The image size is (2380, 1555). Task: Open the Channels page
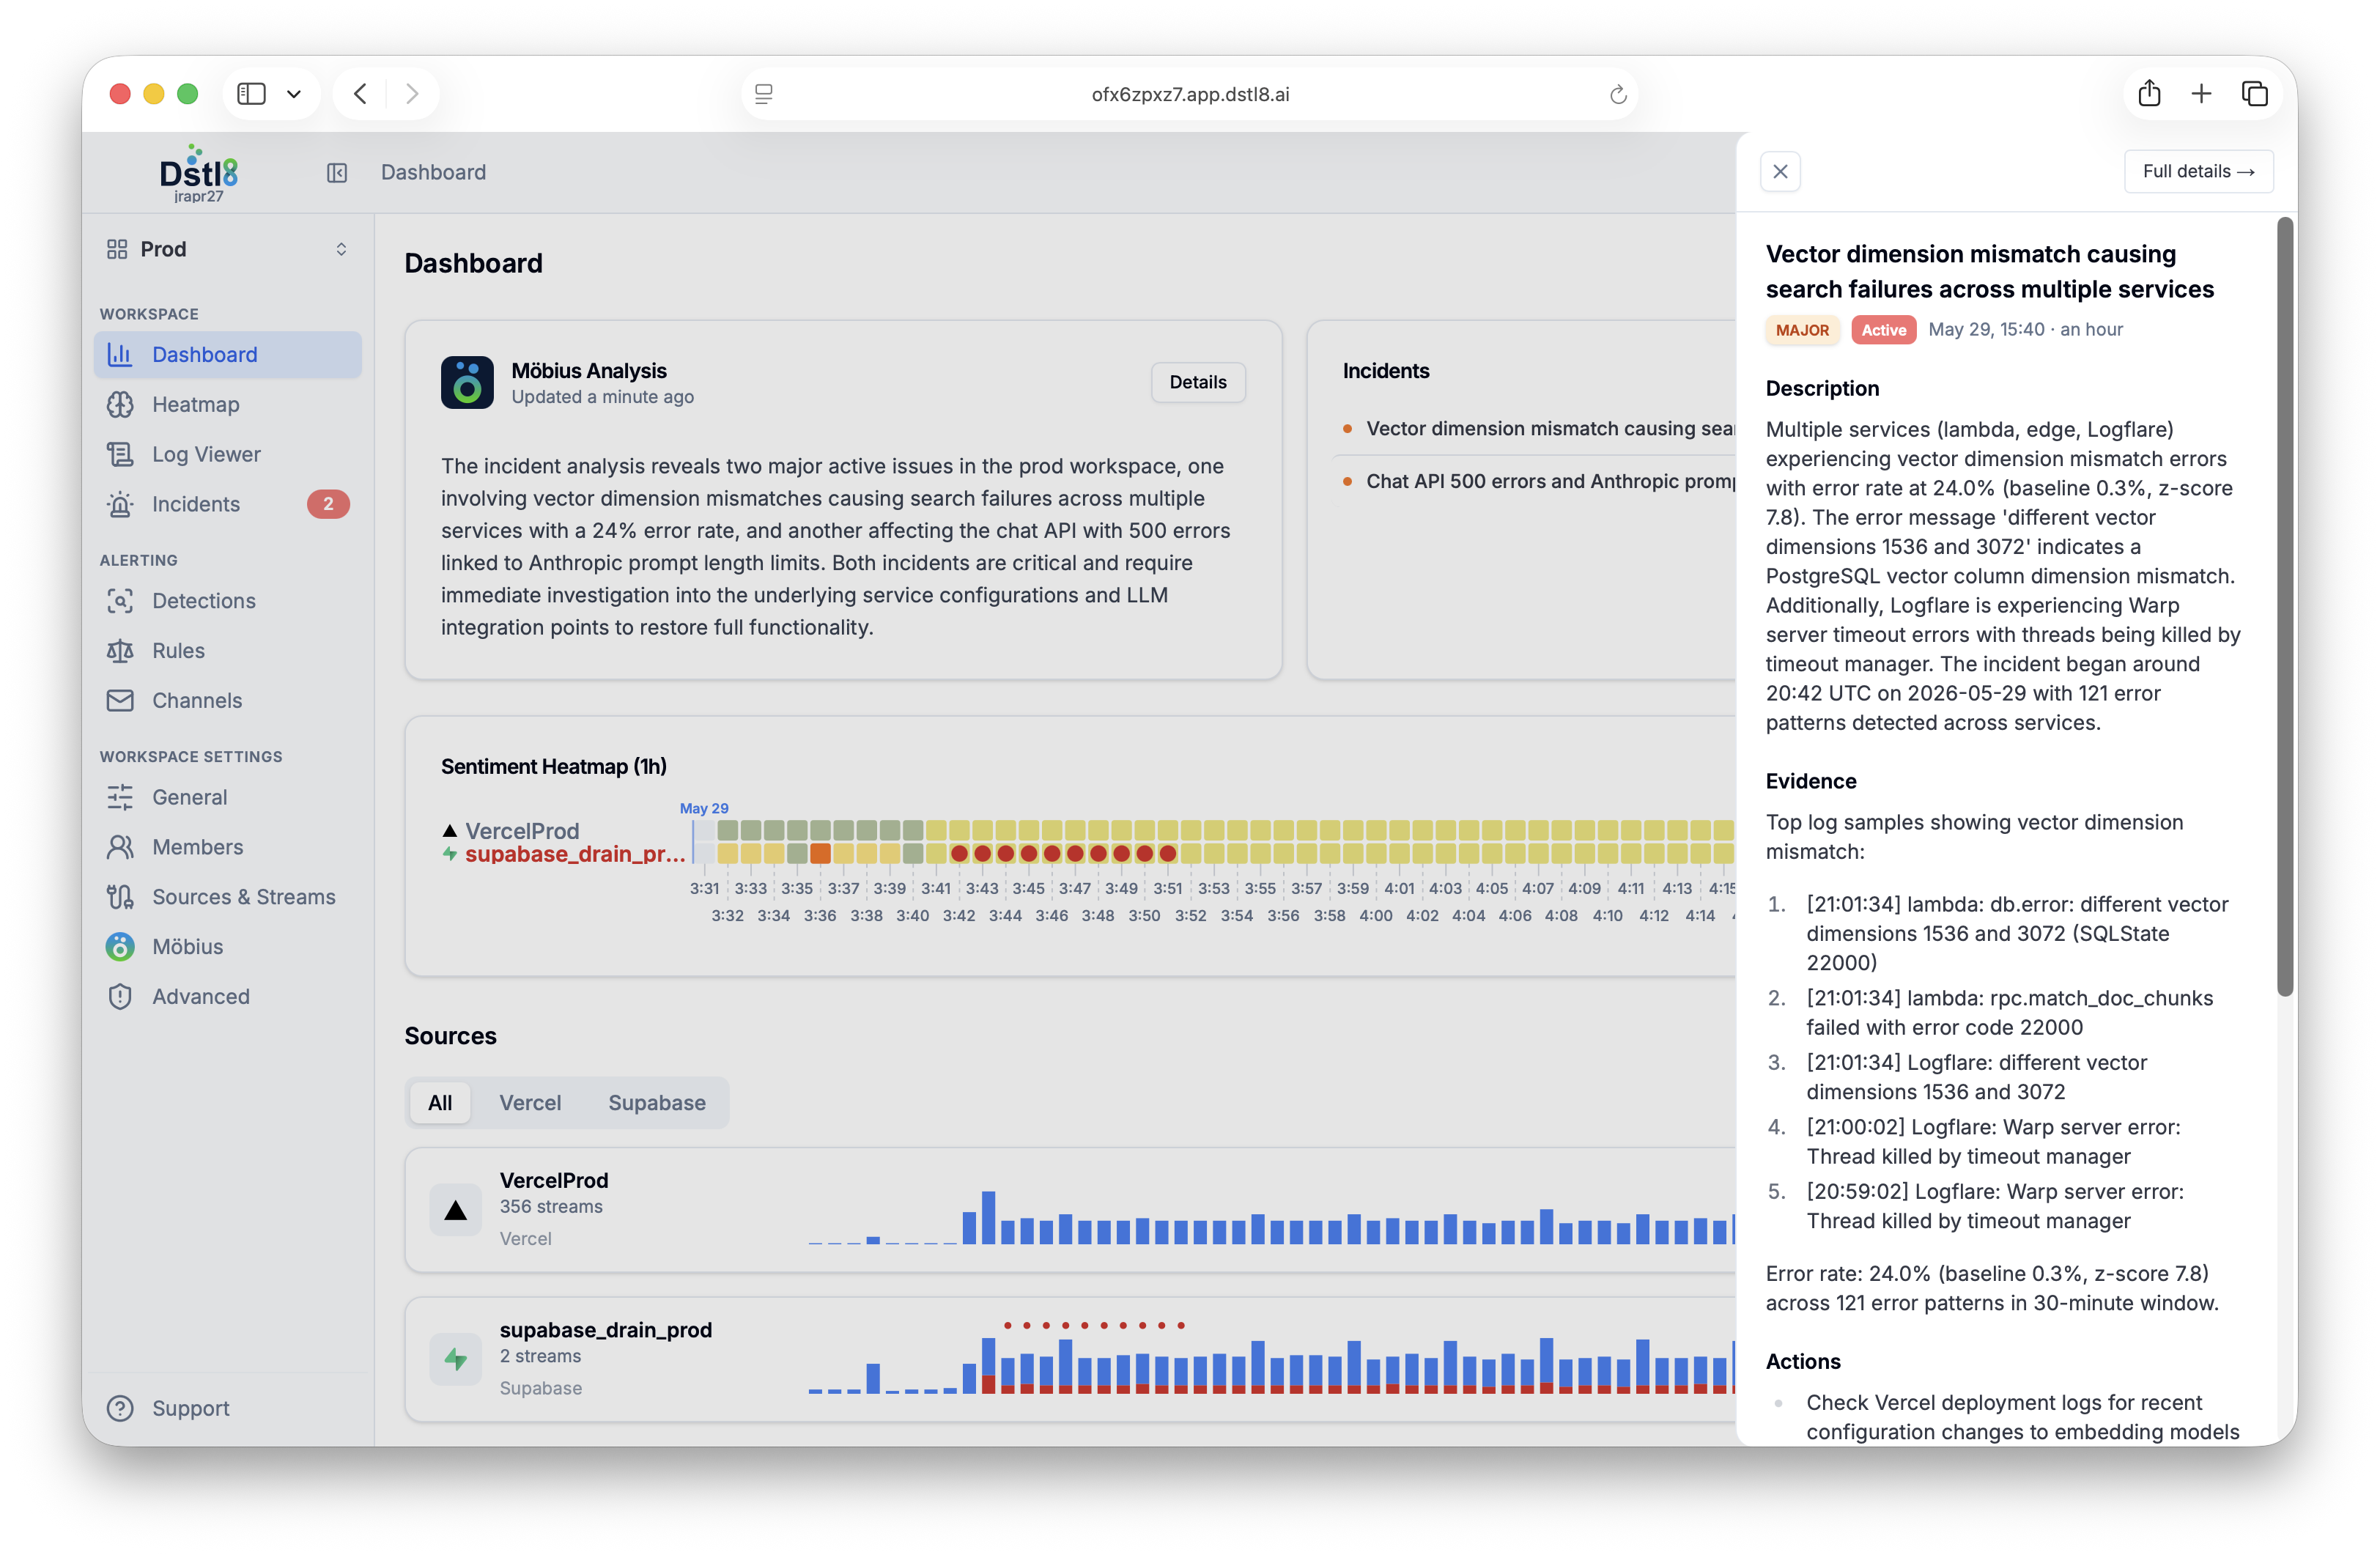[228, 701]
